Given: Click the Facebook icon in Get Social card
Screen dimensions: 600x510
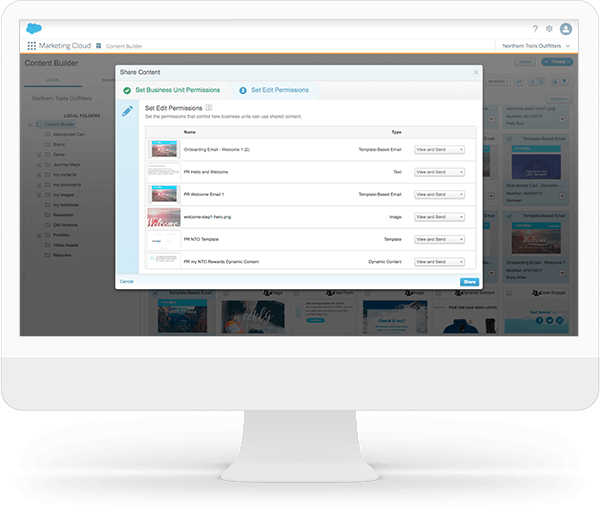Looking at the screenshot, I should (x=539, y=320).
